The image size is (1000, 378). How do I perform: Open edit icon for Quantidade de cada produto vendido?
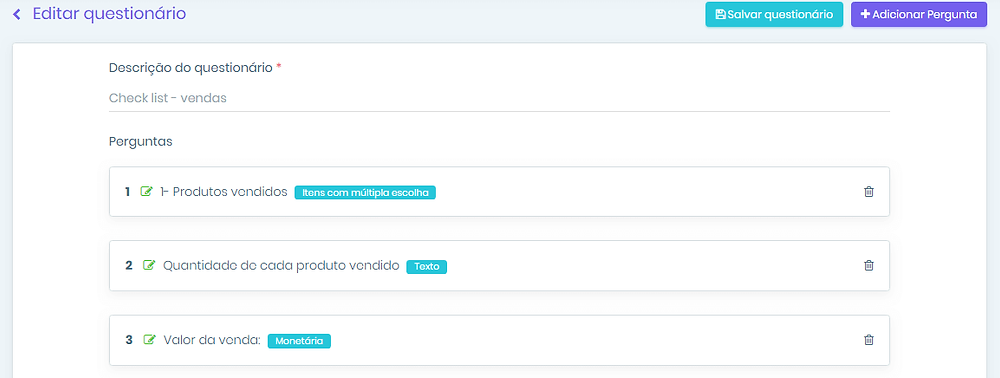[149, 265]
